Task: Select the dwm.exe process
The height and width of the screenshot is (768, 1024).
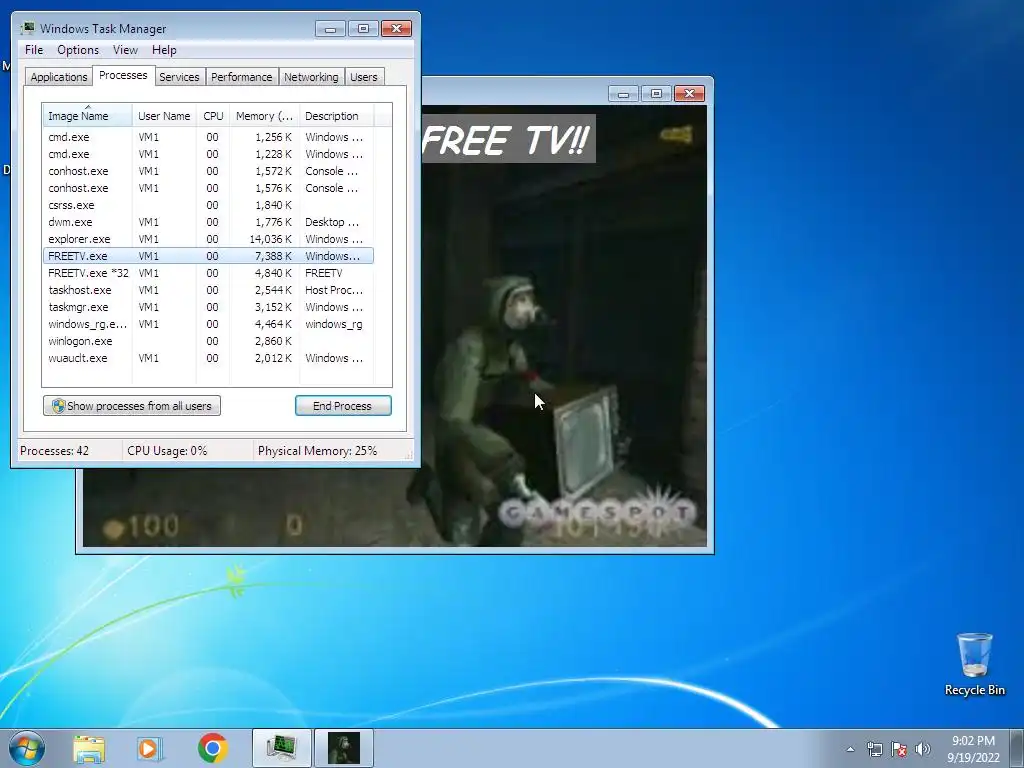Action: [208, 222]
